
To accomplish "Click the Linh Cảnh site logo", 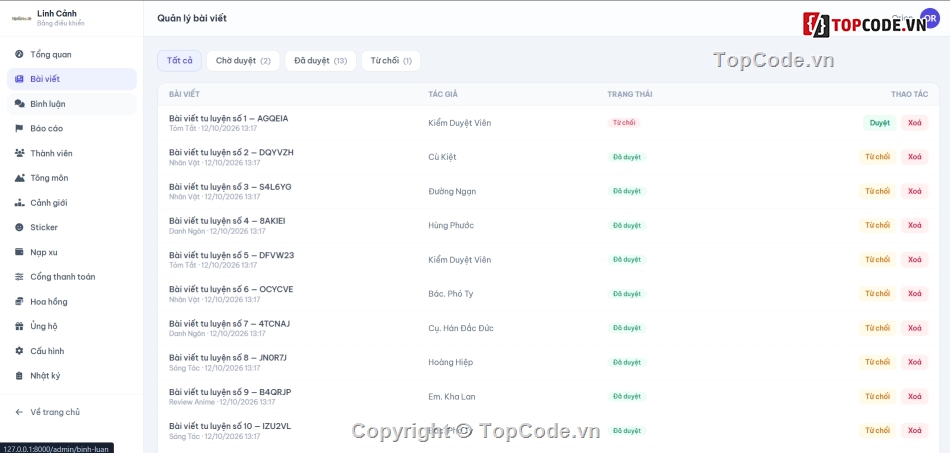I will pos(22,18).
